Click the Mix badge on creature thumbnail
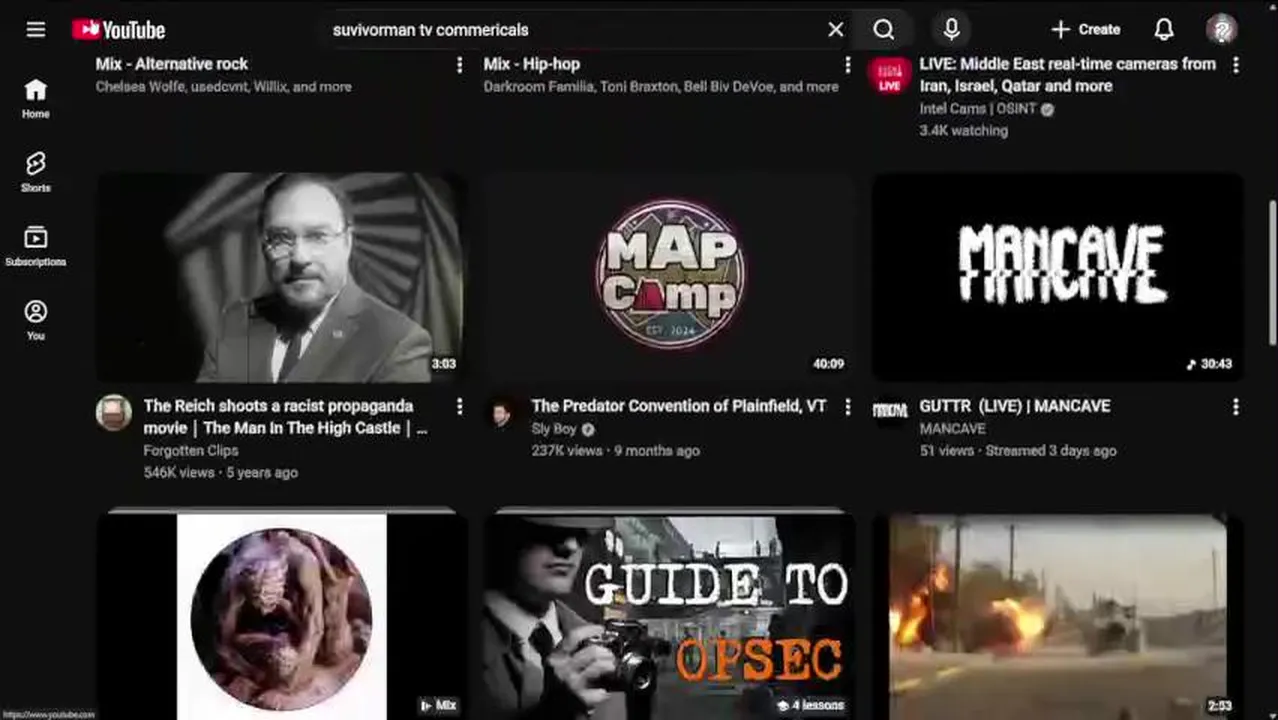 click(x=439, y=706)
